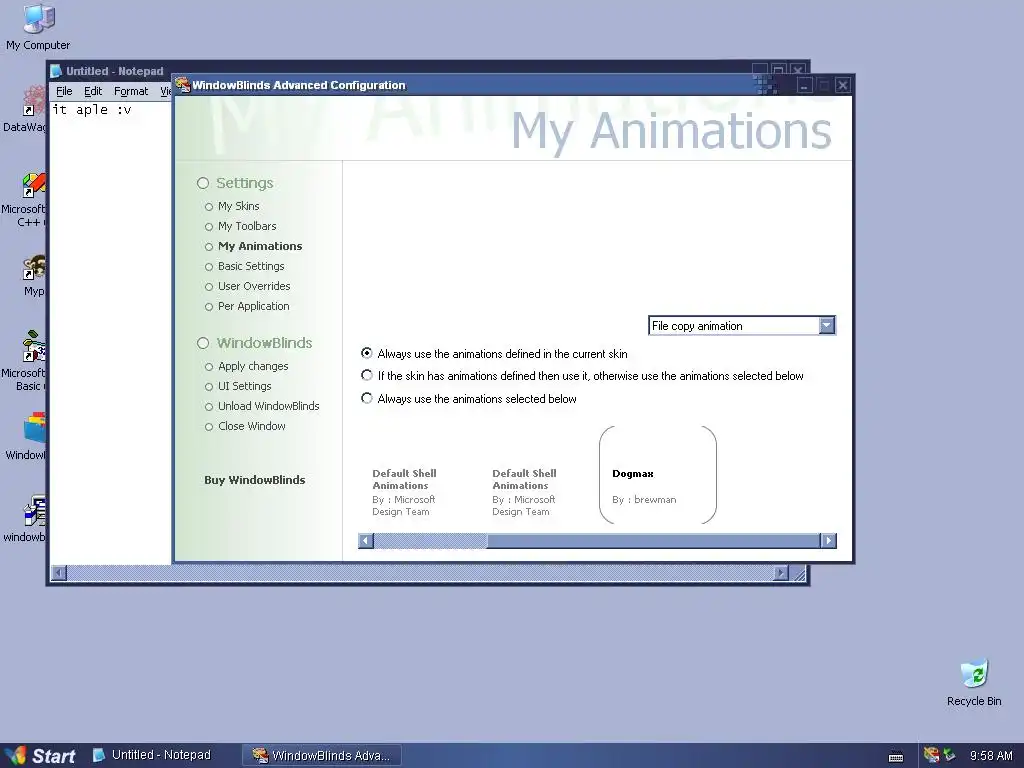Screen dimensions: 1024x768
Task: Open the File copy animation dropdown
Action: [742, 325]
